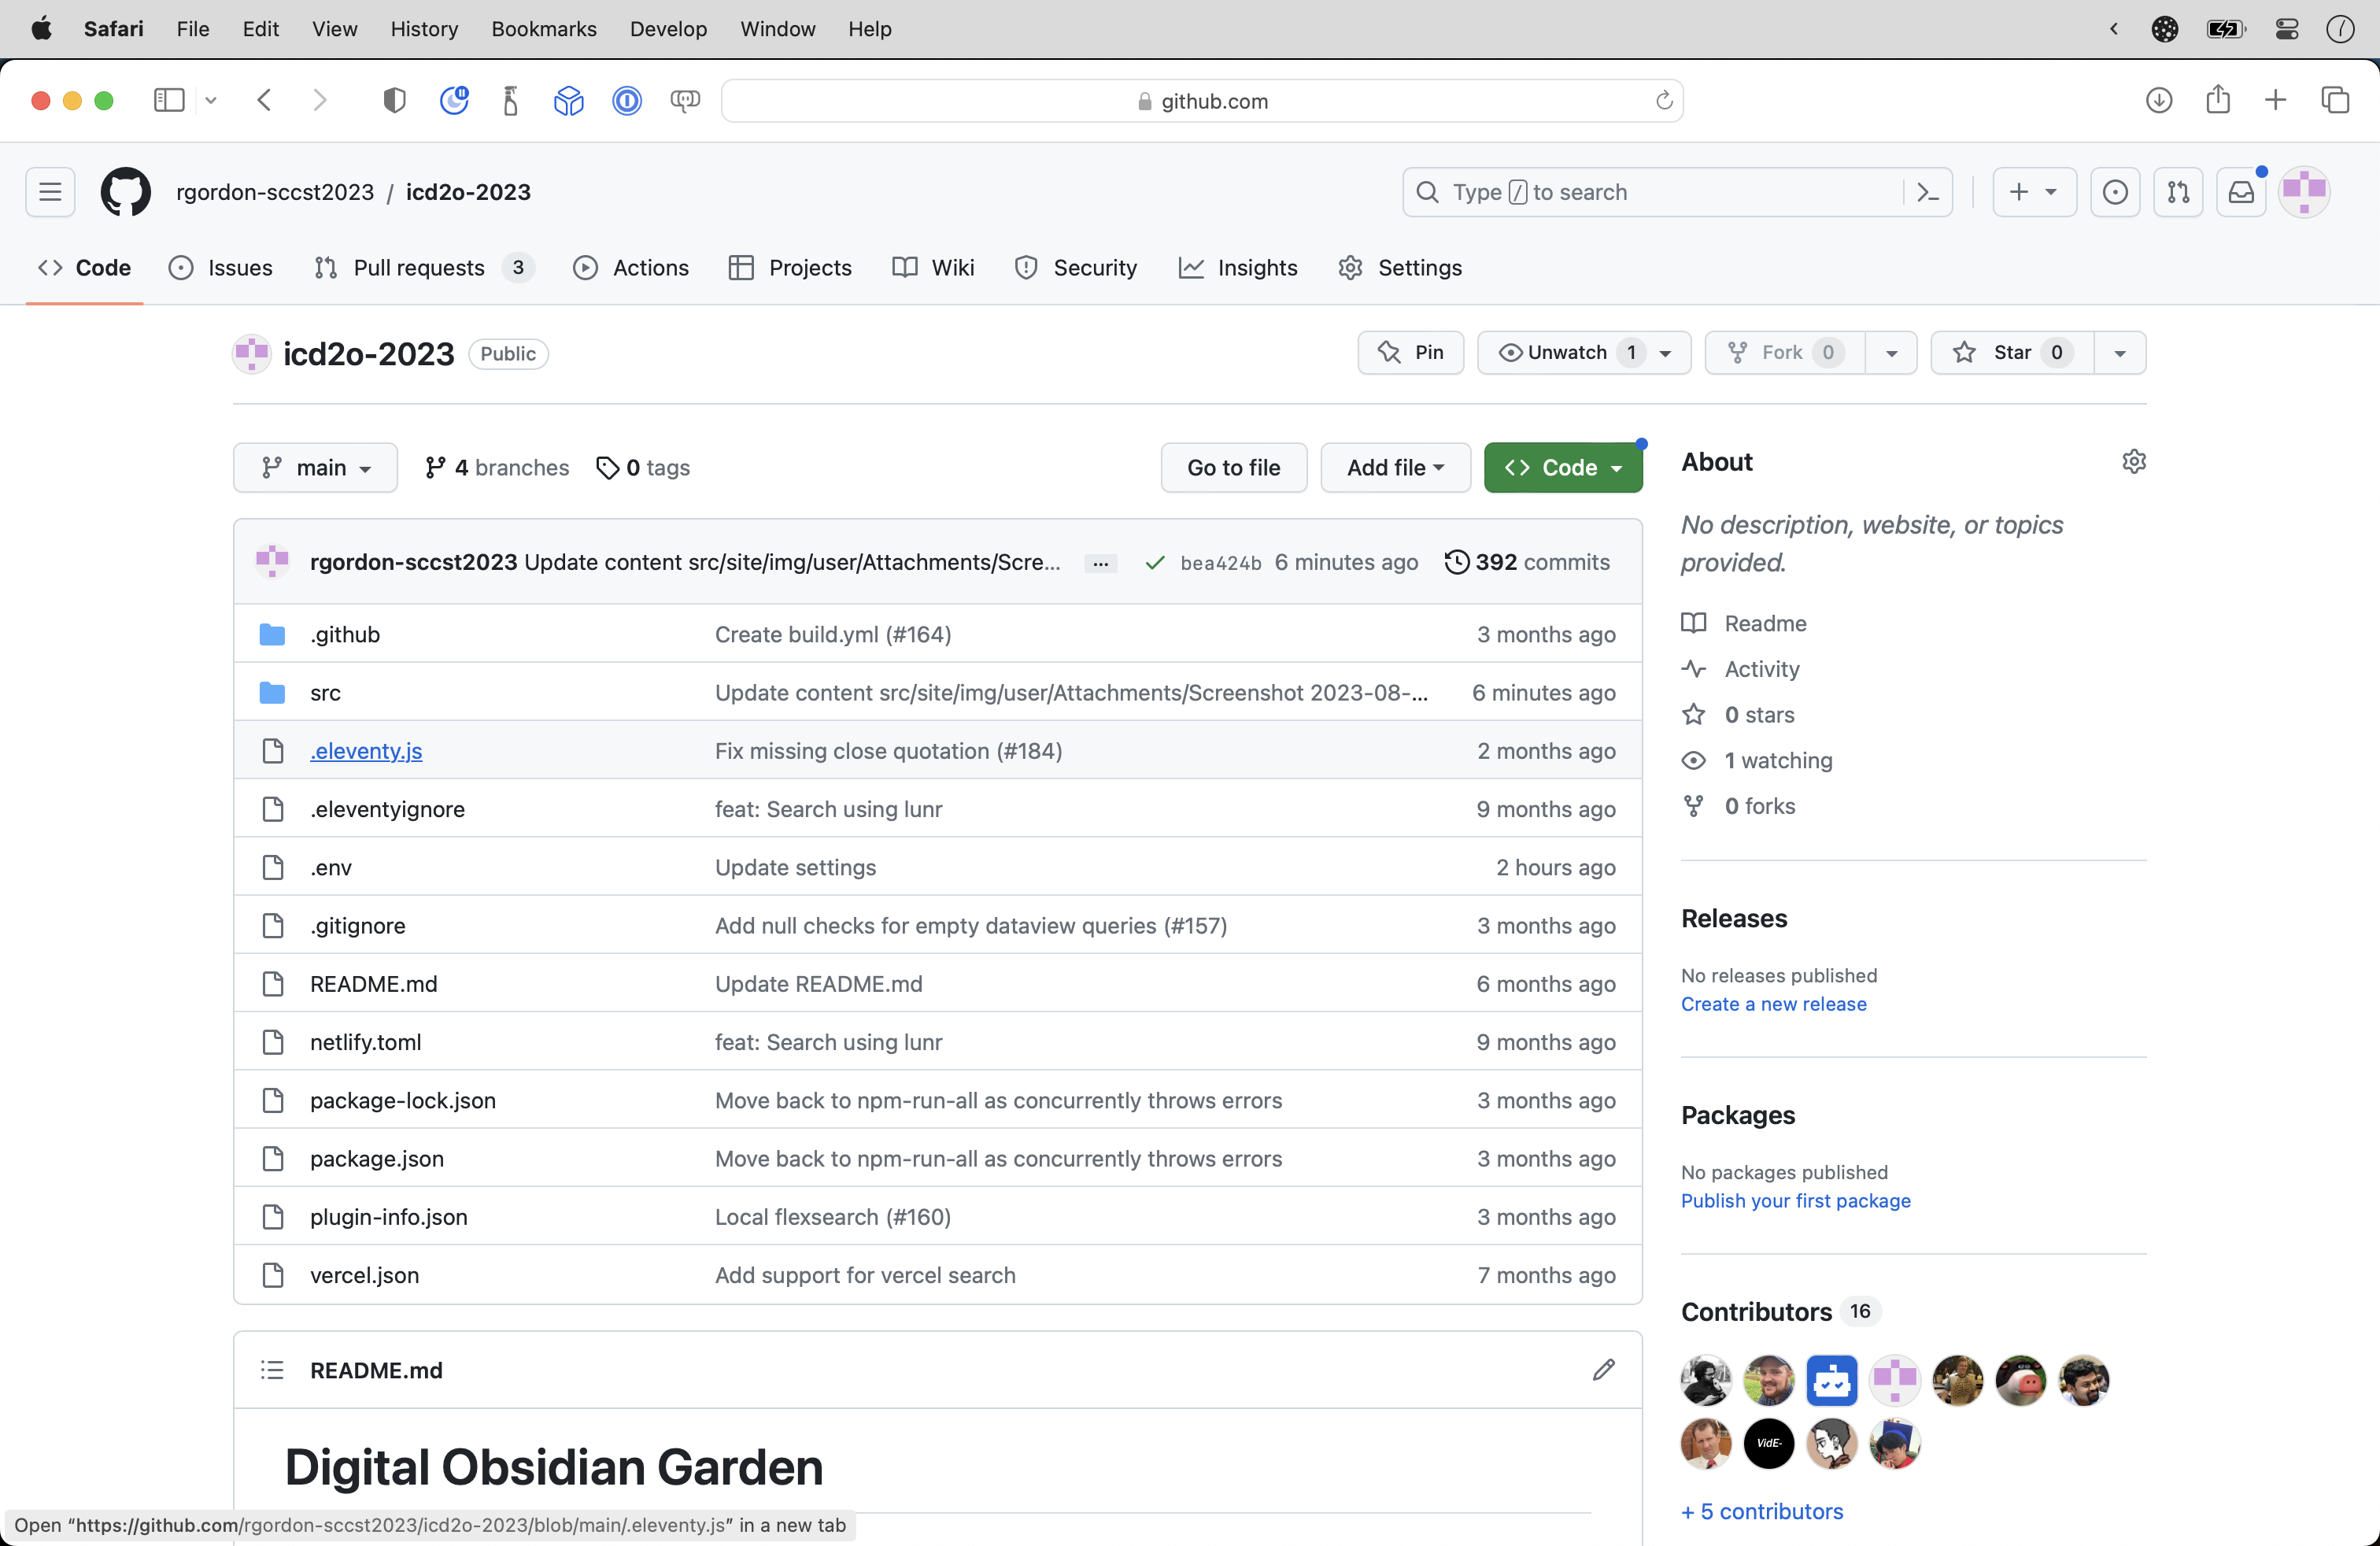Expand the Add file dropdown

tap(1395, 468)
